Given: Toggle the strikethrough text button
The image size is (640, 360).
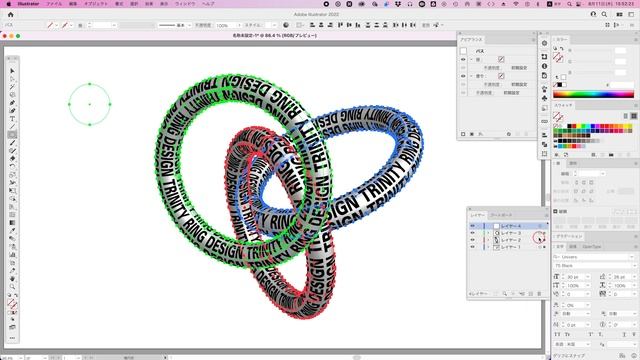Looking at the screenshot, I should tap(633, 334).
